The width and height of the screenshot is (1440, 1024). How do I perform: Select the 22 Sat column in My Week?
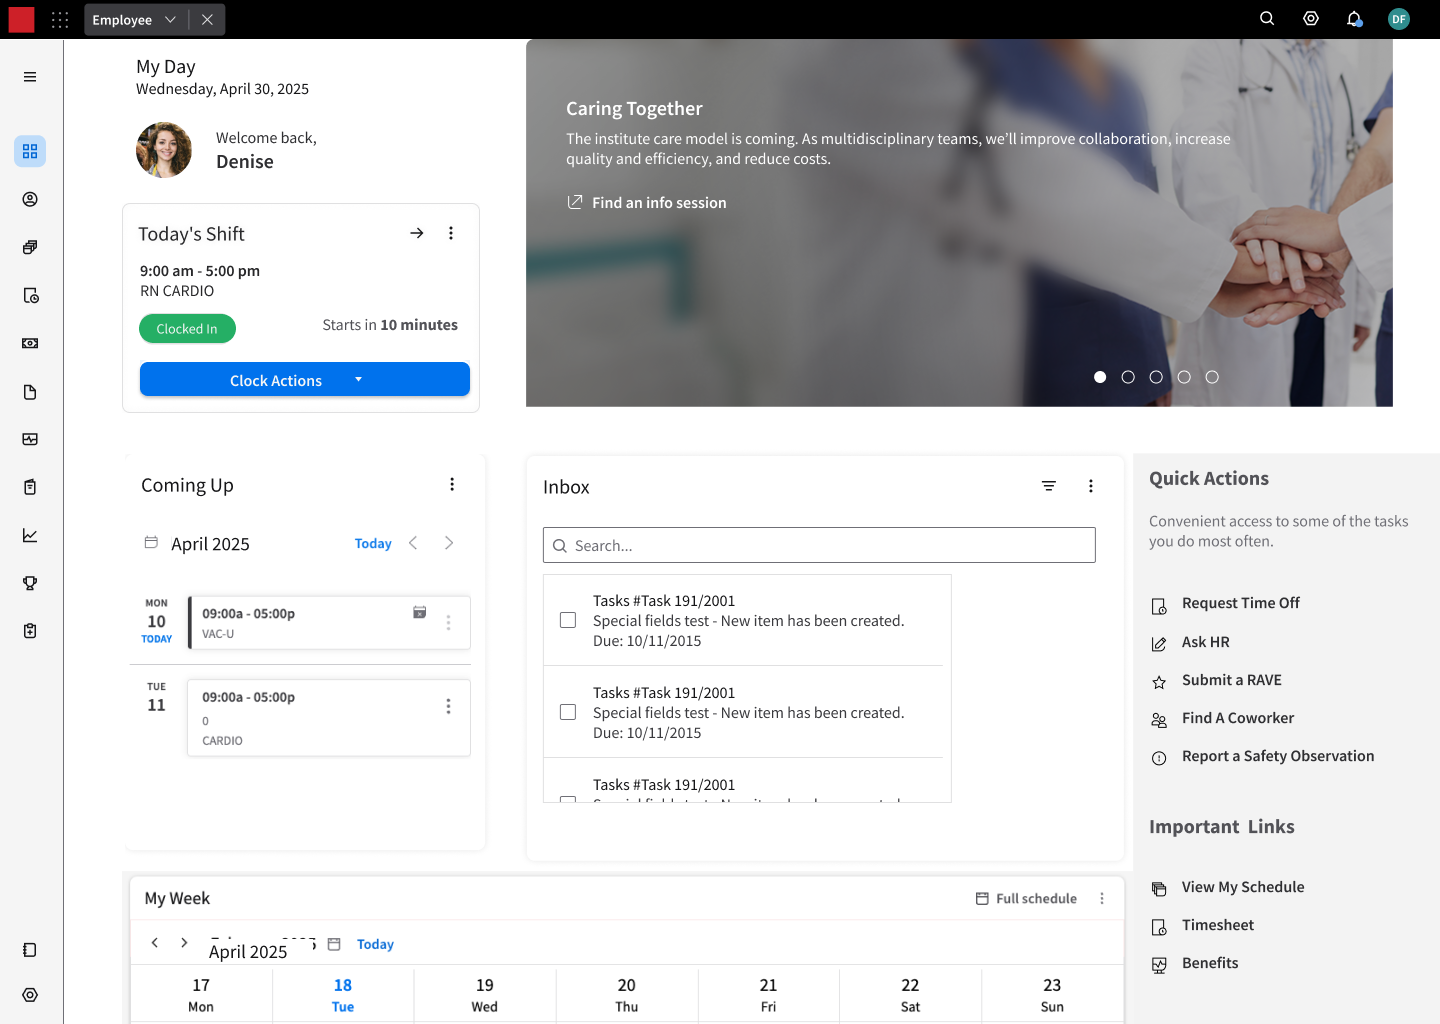[x=910, y=994]
